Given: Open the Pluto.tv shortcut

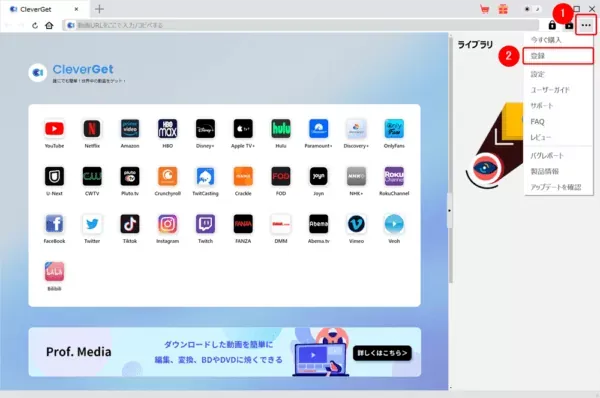Looking at the screenshot, I should point(130,176).
